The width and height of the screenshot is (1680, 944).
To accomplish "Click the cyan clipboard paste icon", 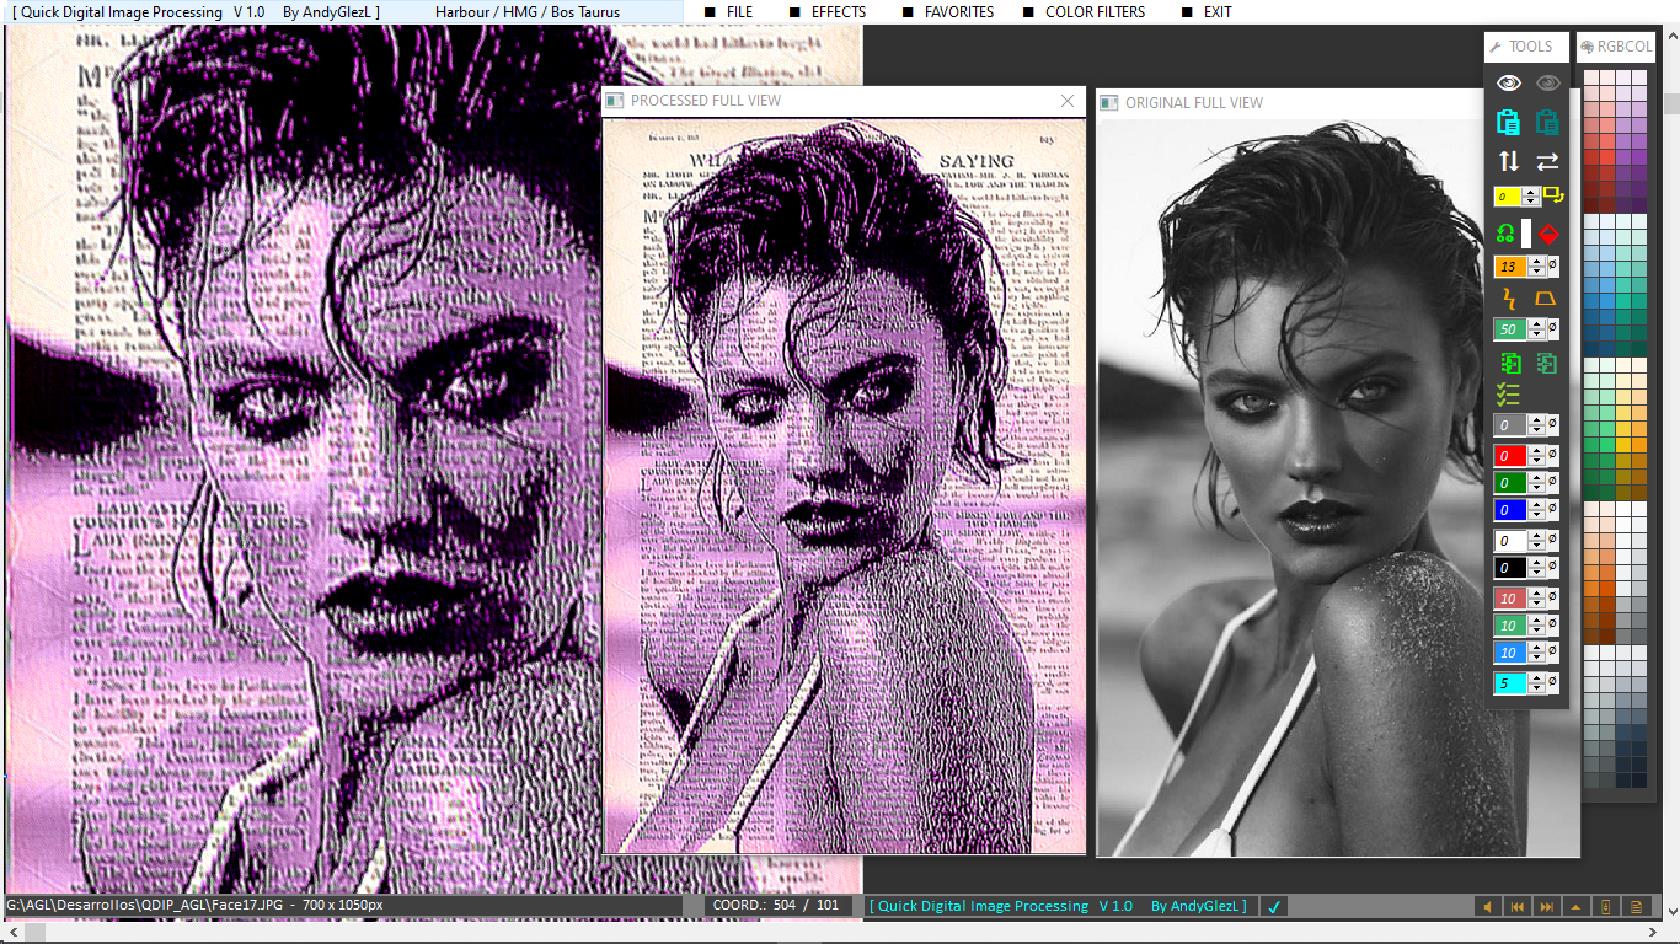I will (1508, 122).
